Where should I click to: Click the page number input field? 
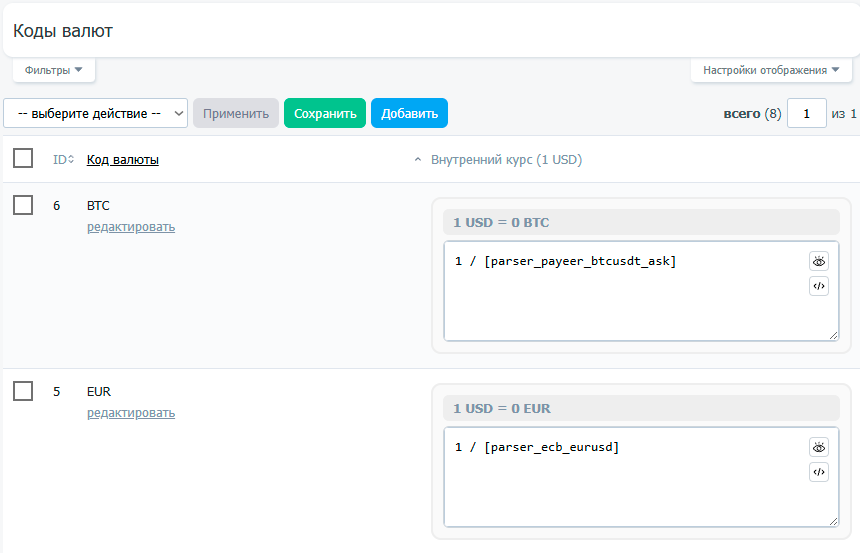coord(807,113)
